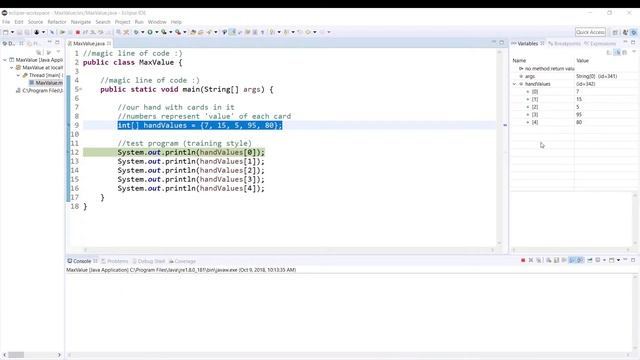Screen dimensions: 640x360
Task: Click the External Tools launch icon
Action: [x=178, y=32]
